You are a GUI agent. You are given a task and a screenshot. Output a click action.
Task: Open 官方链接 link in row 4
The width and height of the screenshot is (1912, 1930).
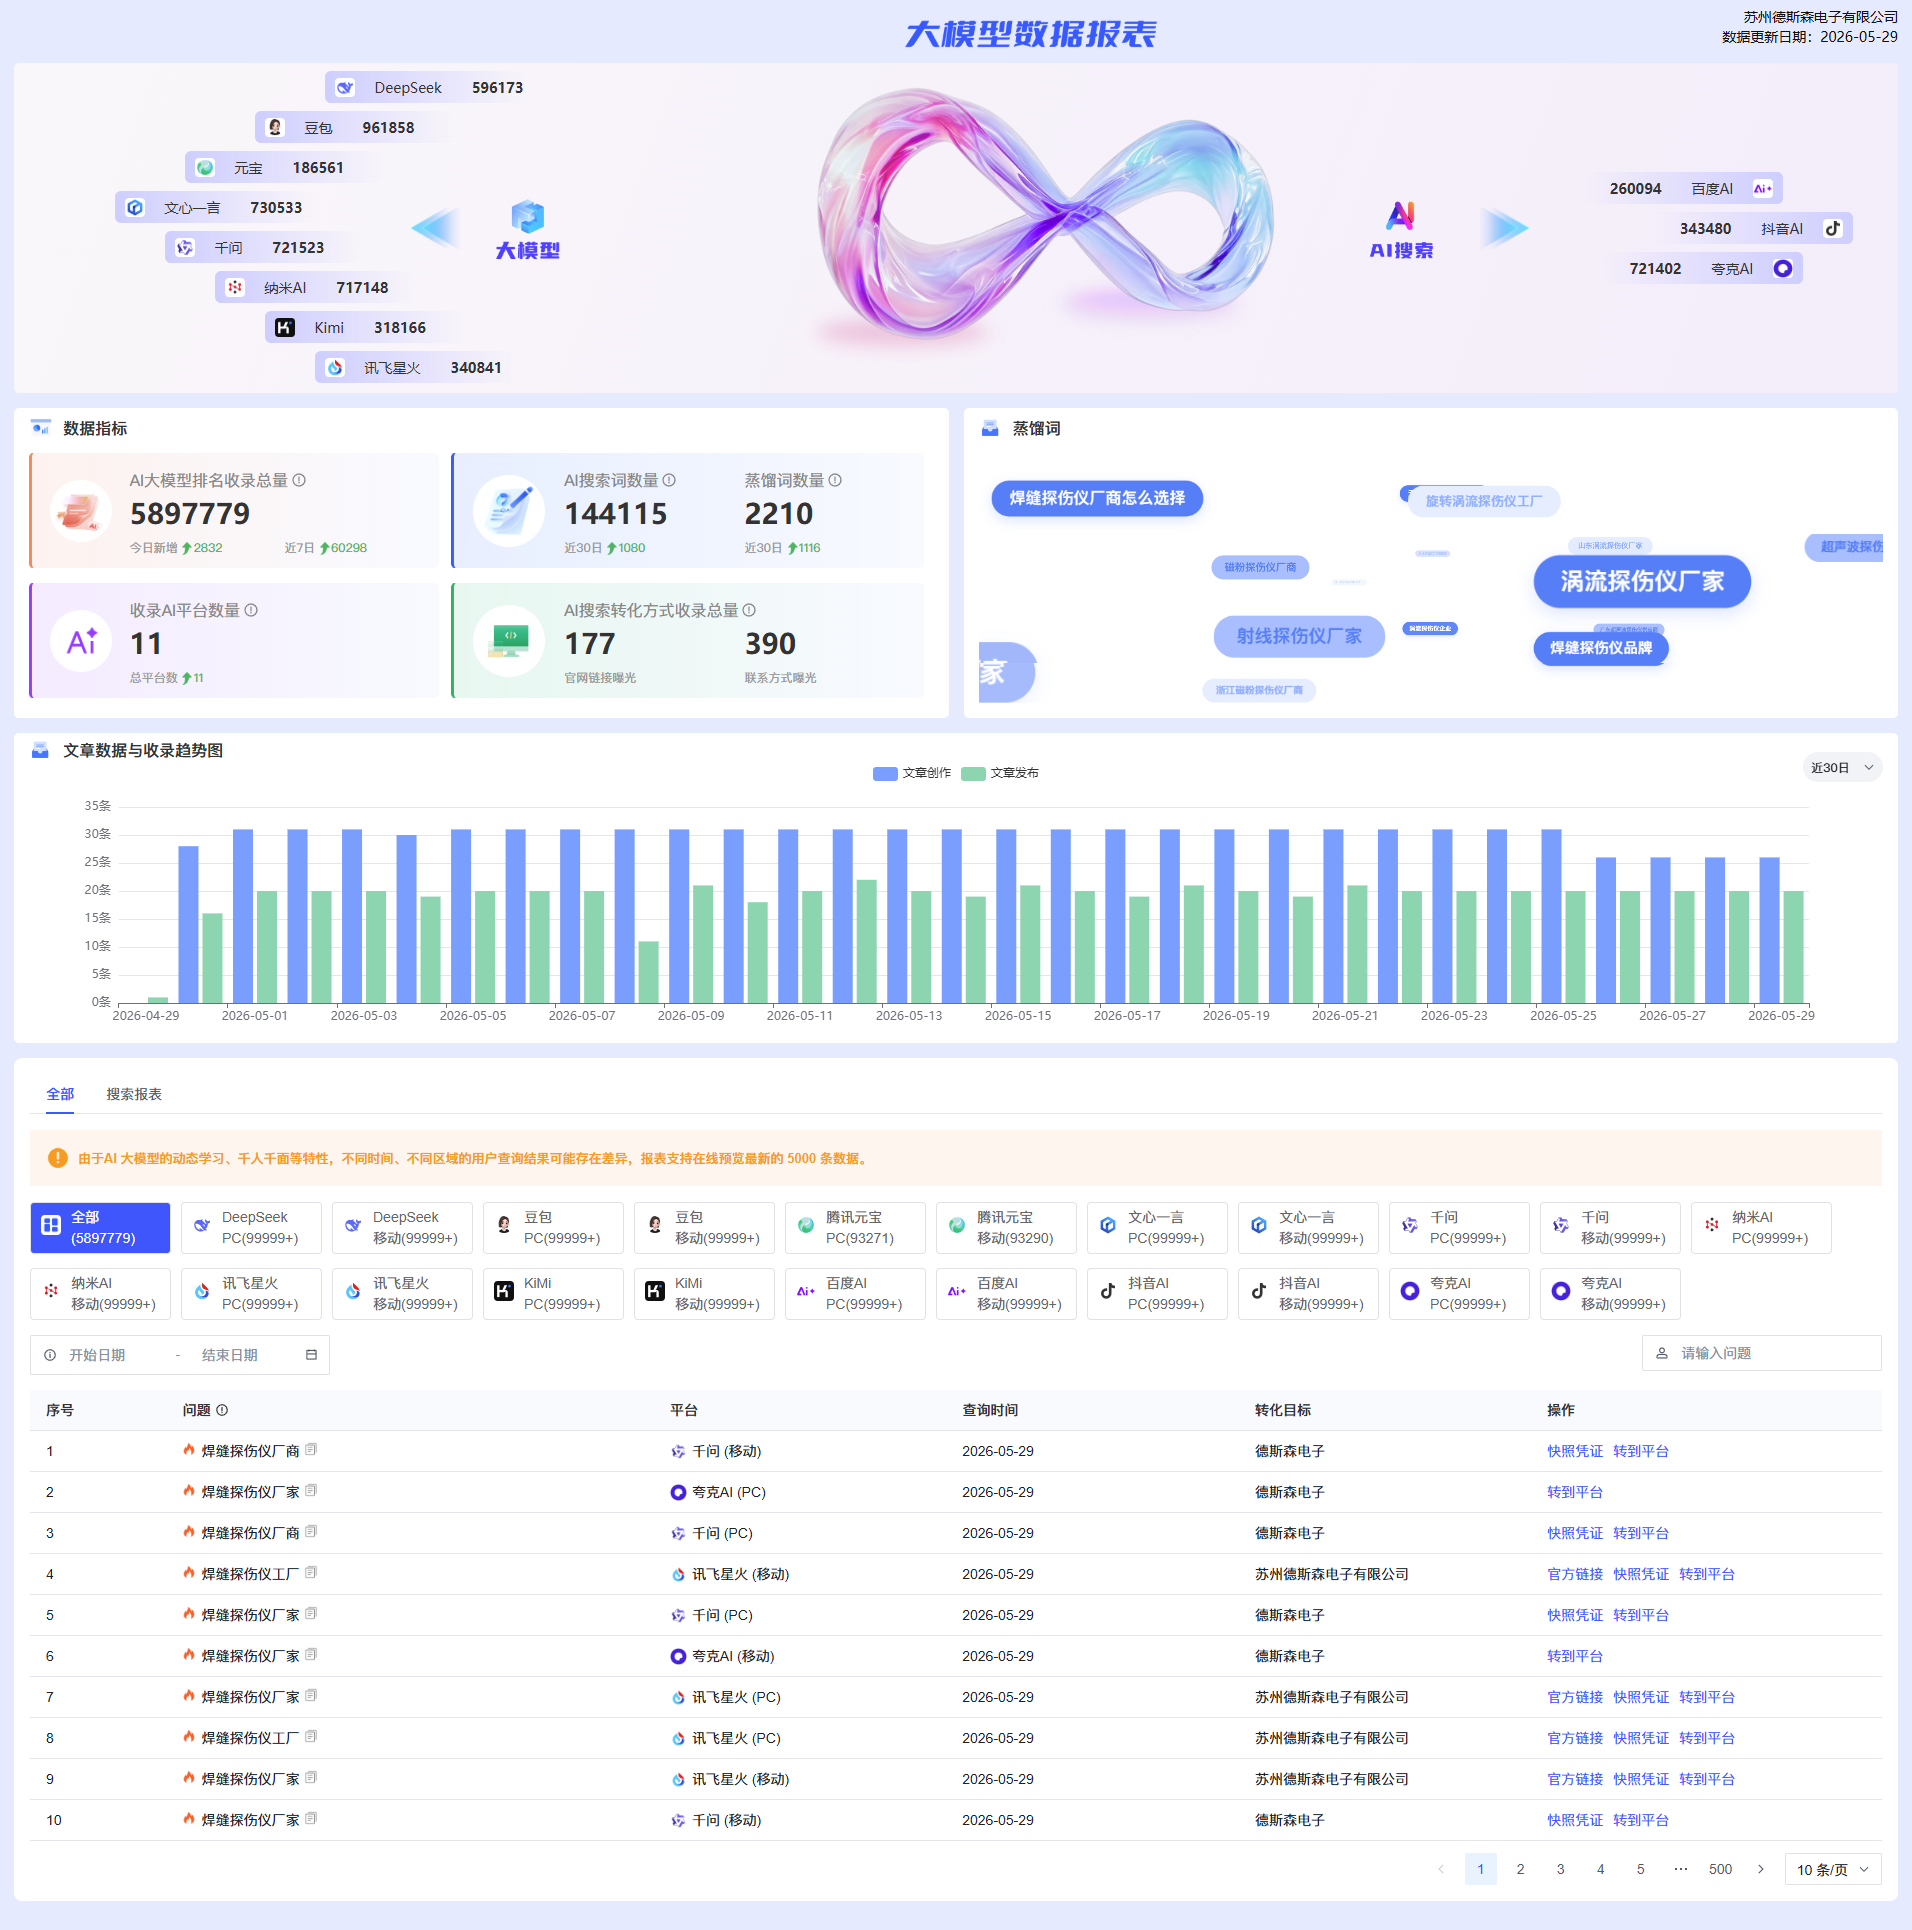[x=1575, y=1574]
